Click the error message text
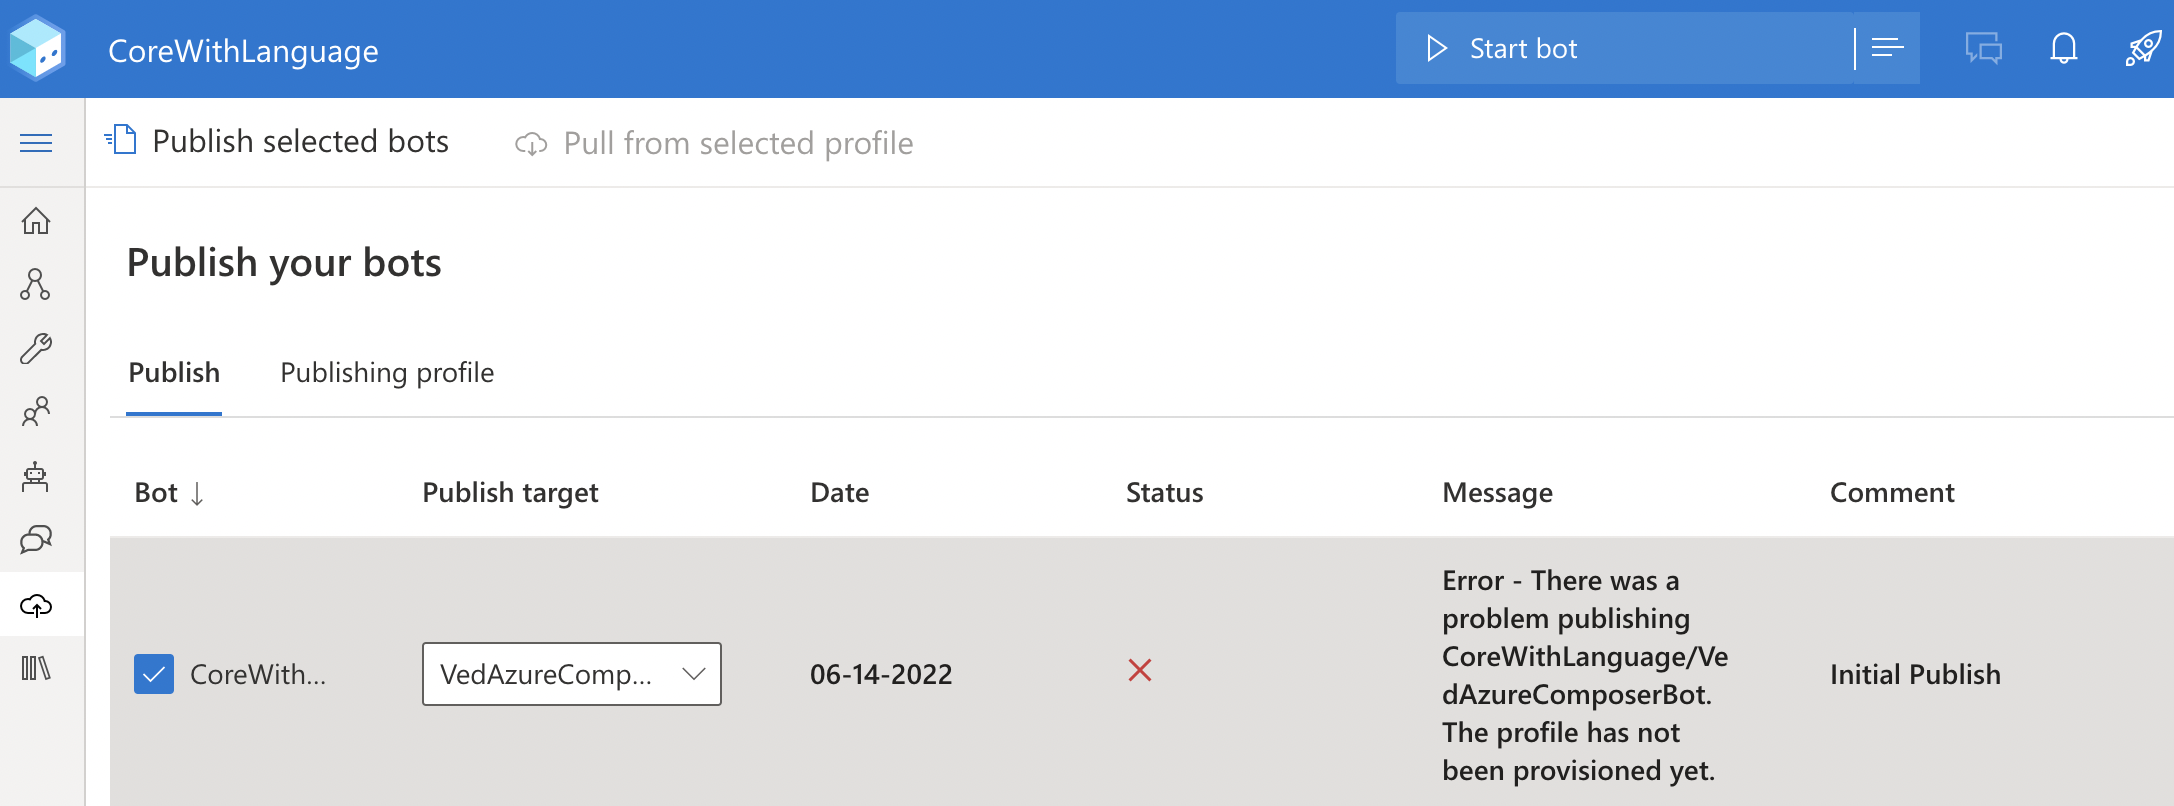This screenshot has width=2174, height=806. pos(1585,675)
